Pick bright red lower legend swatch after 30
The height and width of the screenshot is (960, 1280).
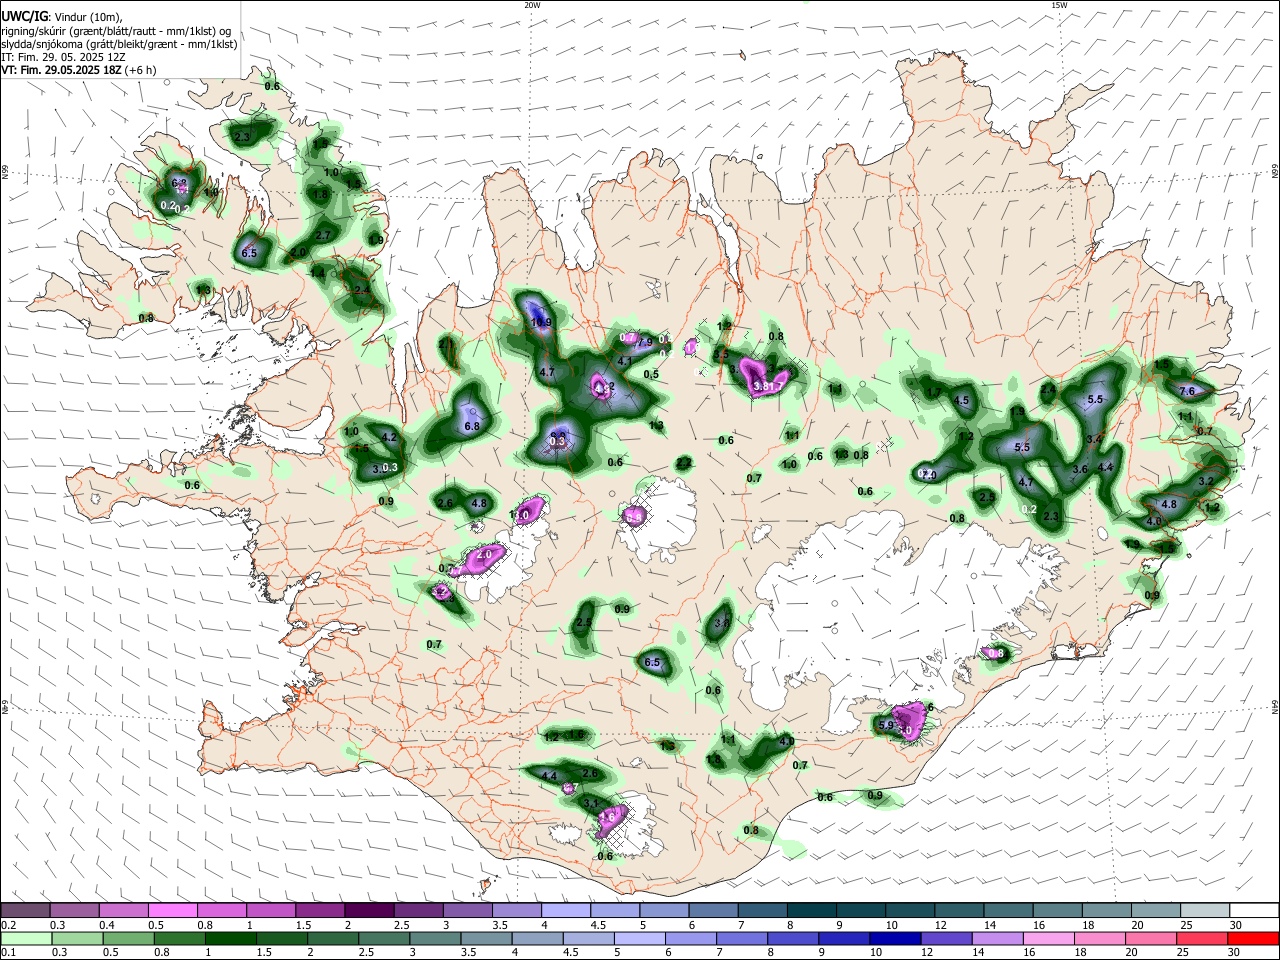[1253, 939]
